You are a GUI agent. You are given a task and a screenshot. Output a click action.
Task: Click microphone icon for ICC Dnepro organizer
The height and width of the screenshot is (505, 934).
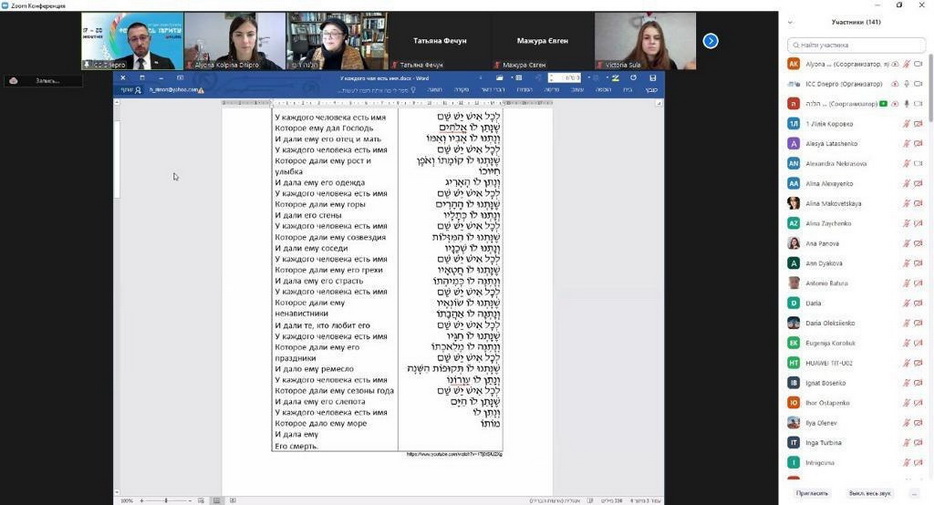click(906, 84)
